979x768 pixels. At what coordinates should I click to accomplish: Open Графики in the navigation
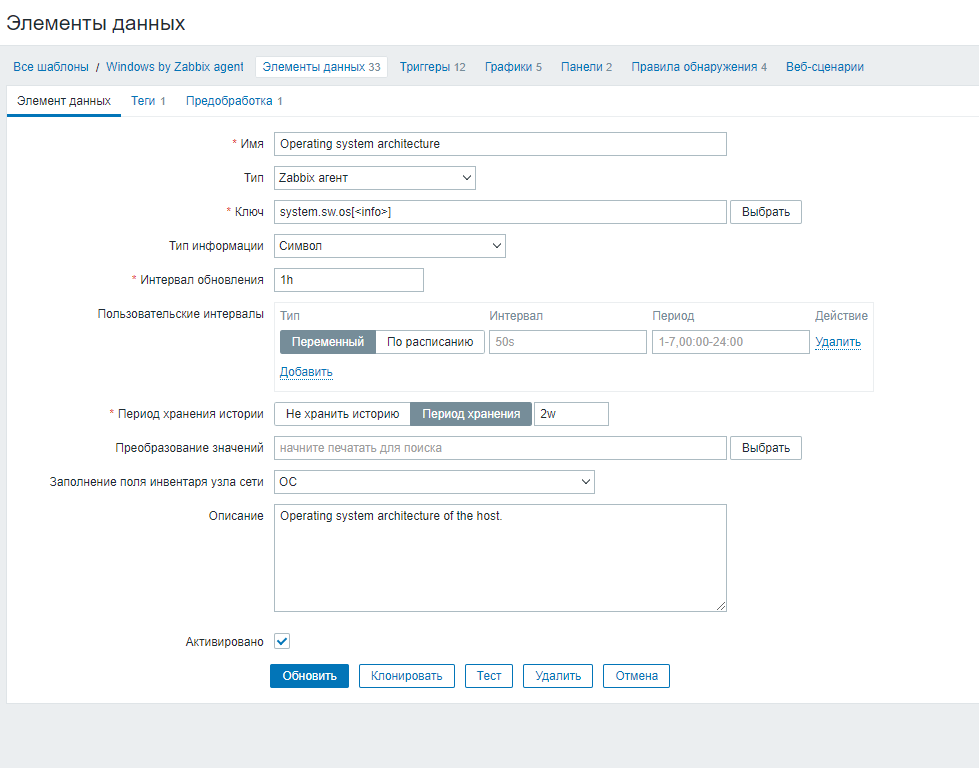[512, 67]
